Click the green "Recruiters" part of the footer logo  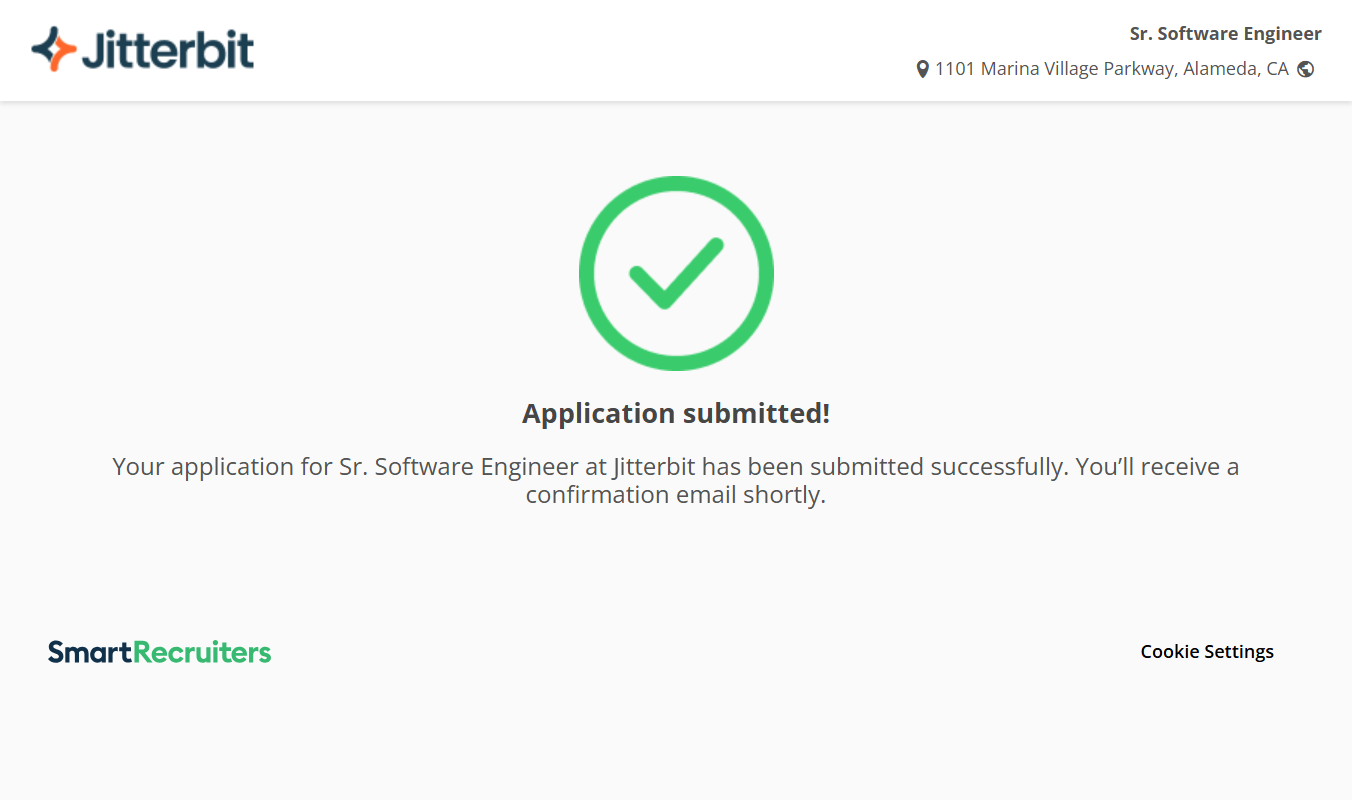pyautogui.click(x=202, y=652)
